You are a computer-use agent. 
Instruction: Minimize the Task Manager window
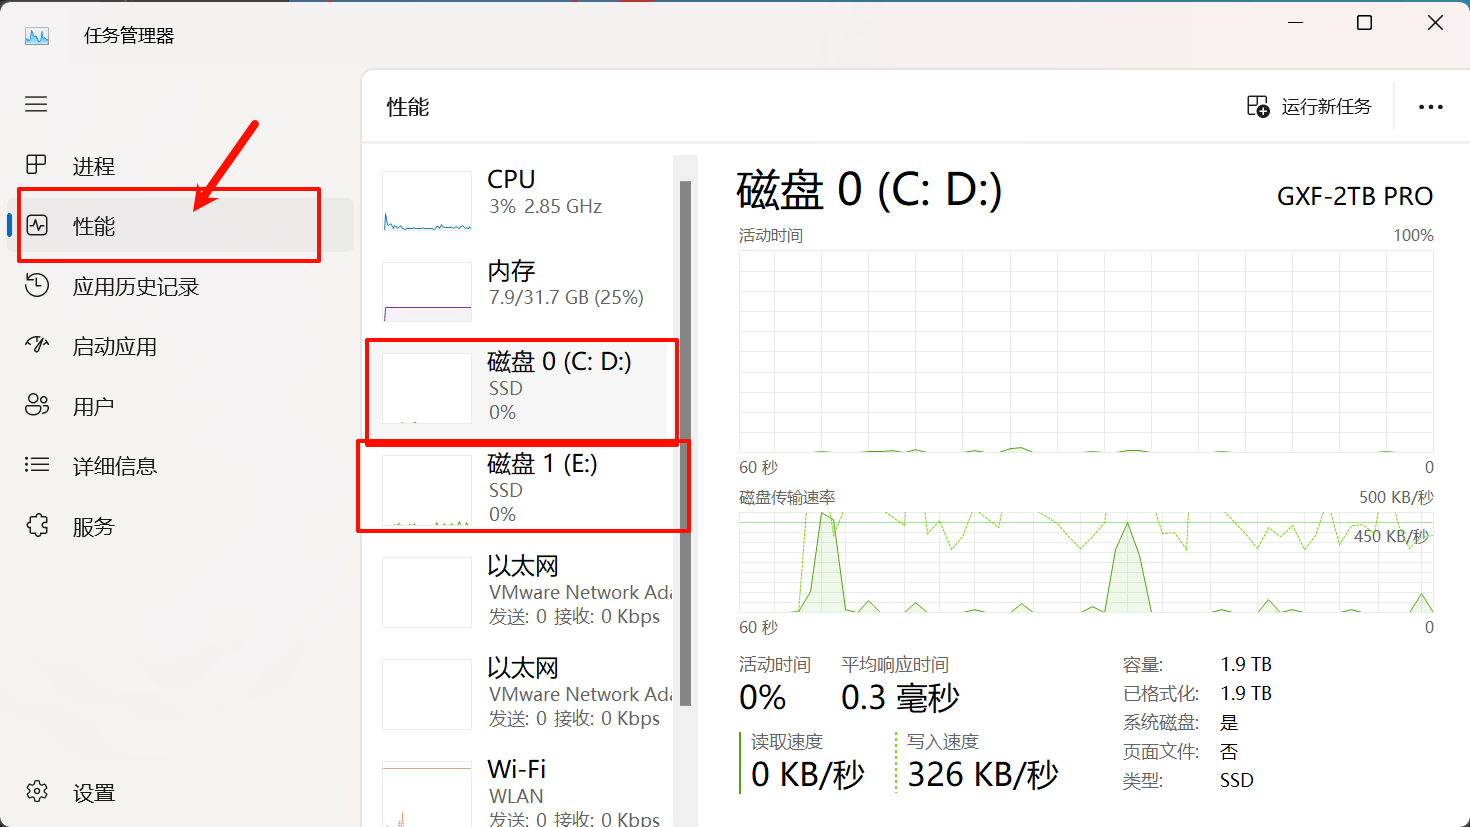(x=1295, y=23)
